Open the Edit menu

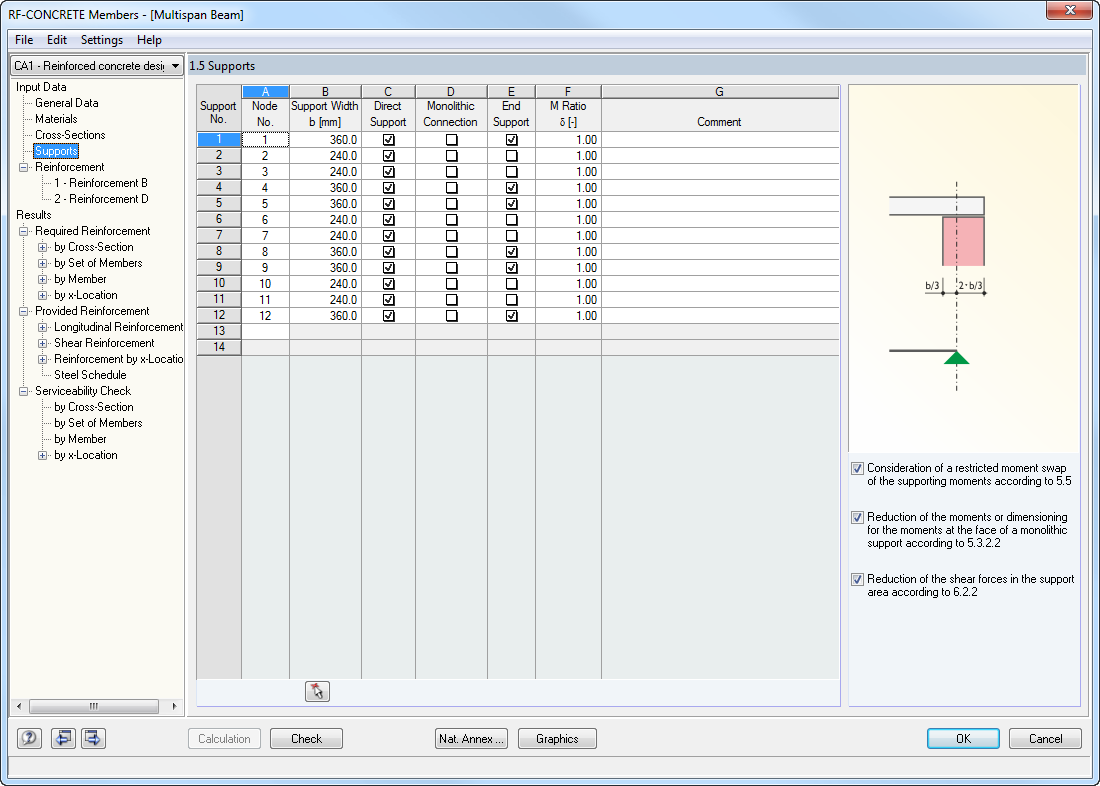57,40
